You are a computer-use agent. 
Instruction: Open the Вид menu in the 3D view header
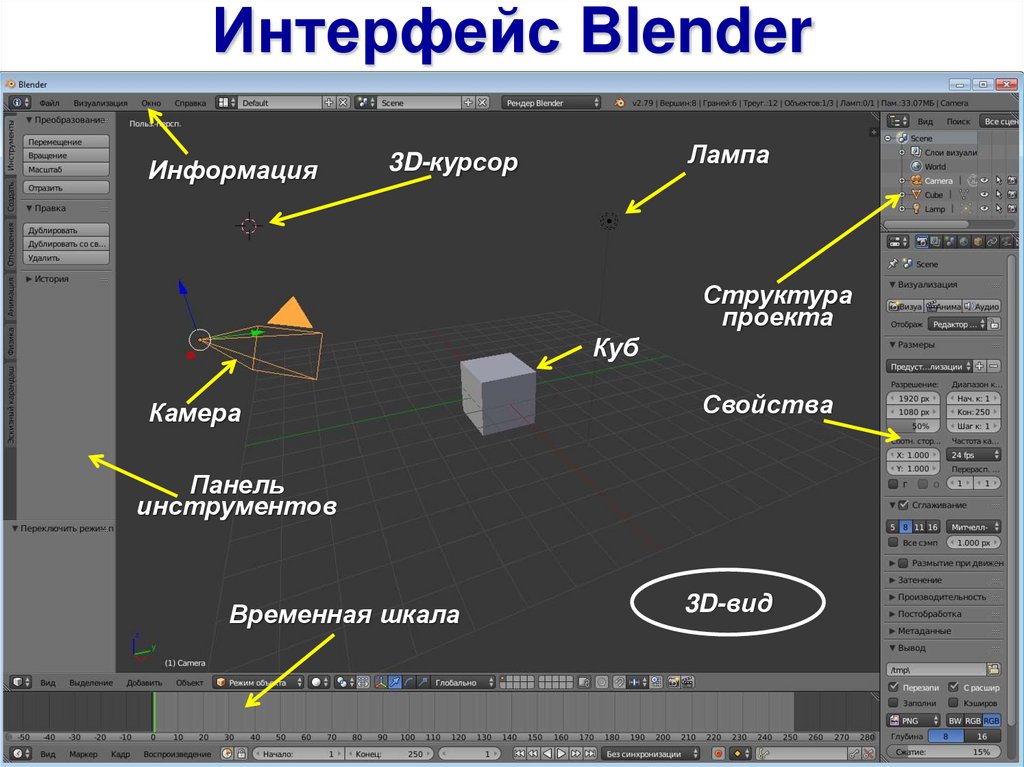point(48,683)
